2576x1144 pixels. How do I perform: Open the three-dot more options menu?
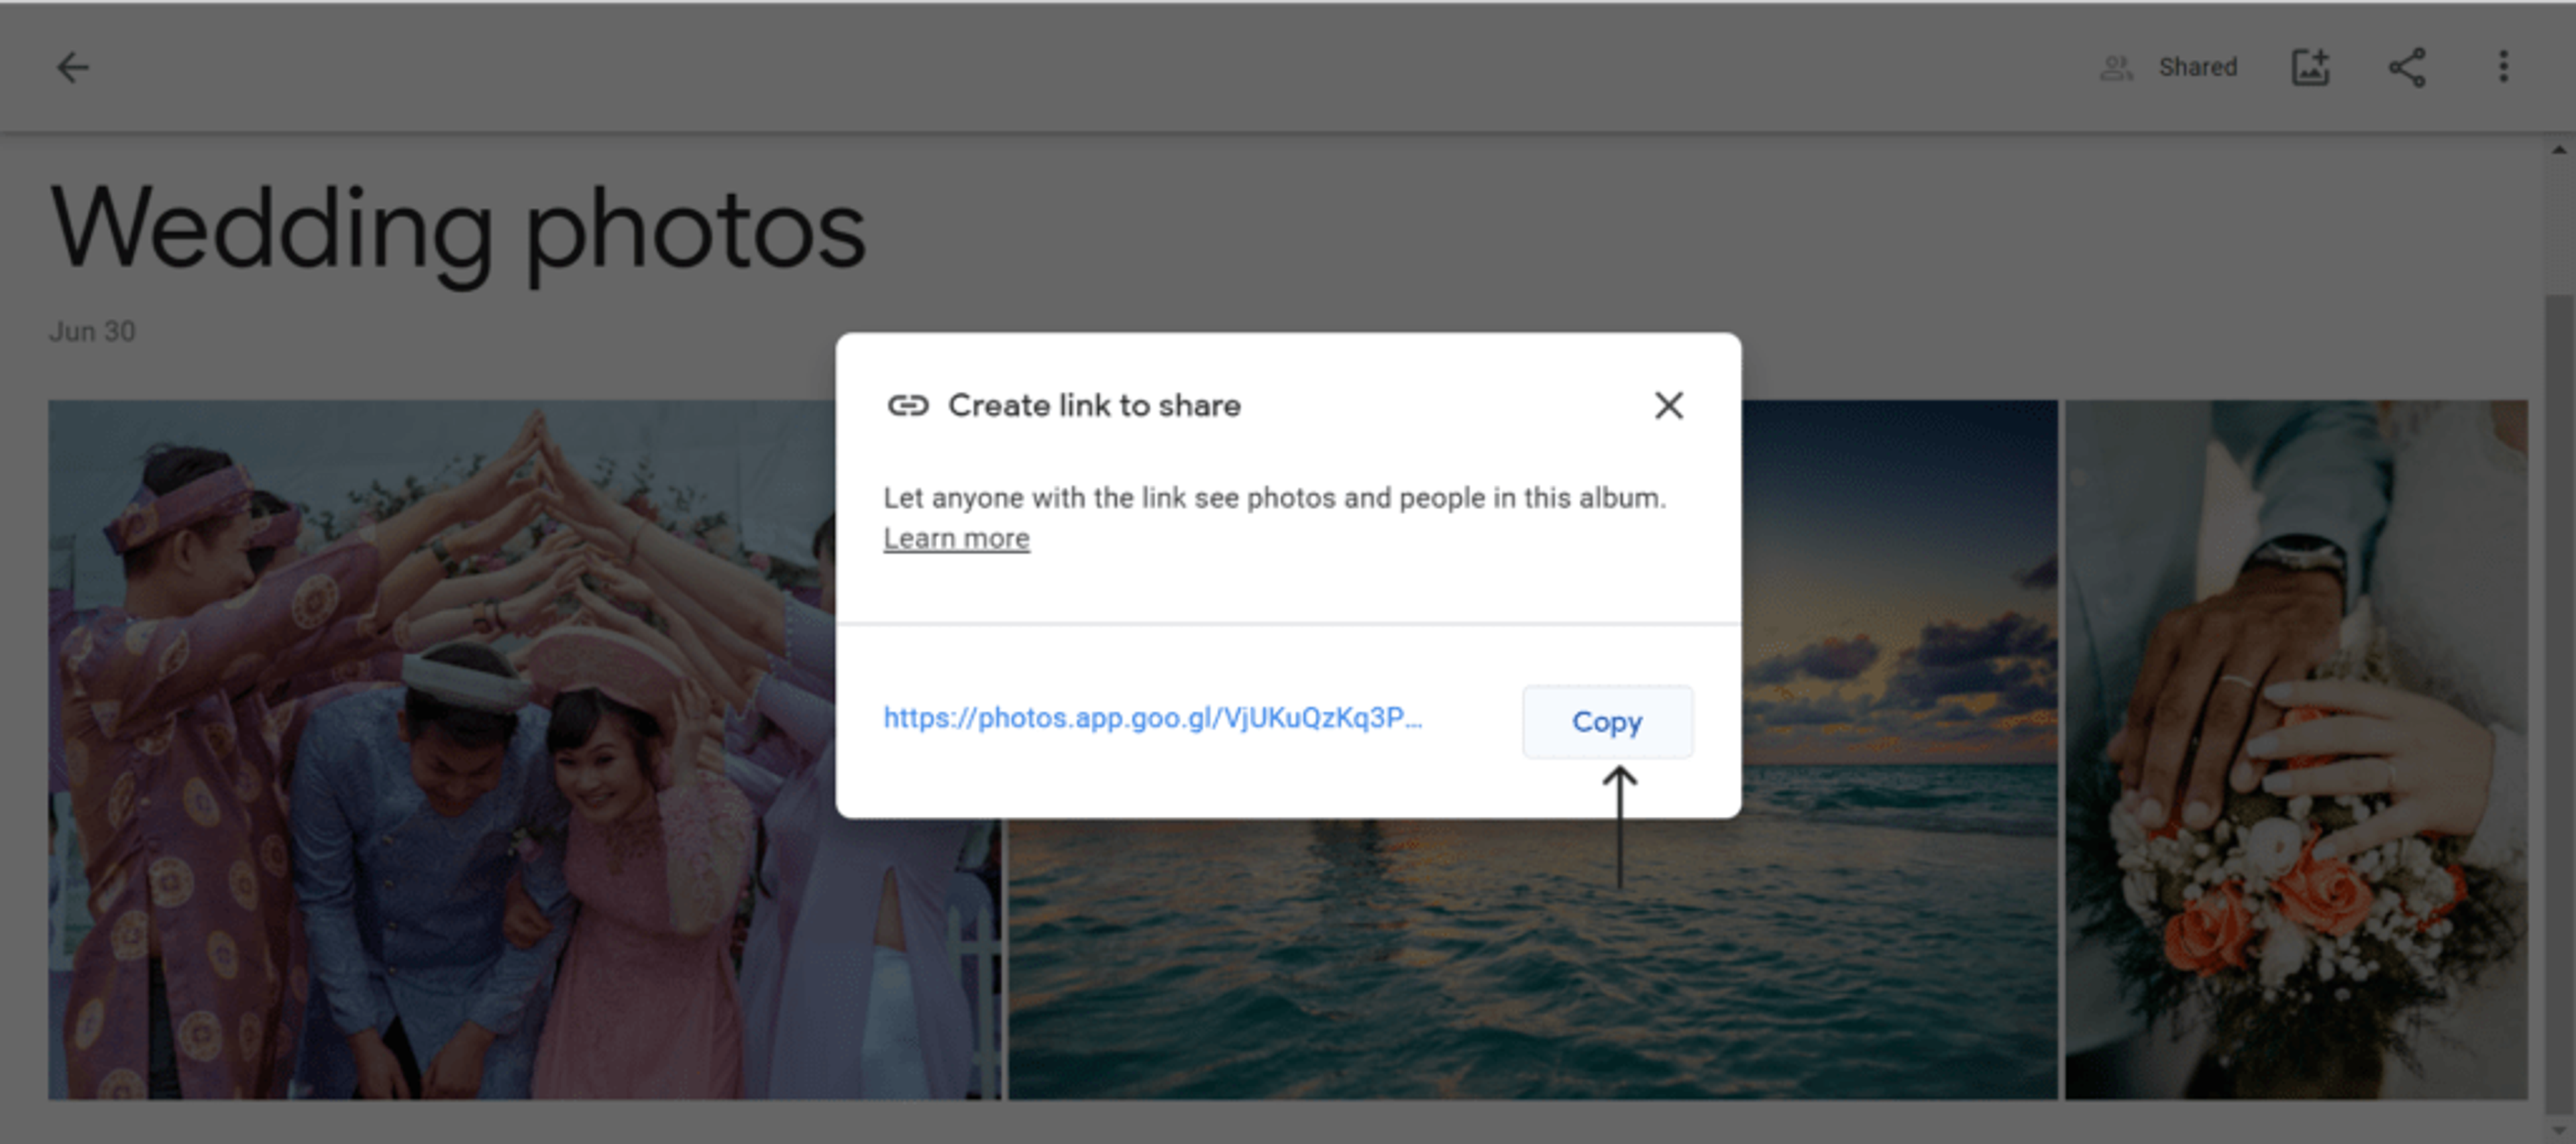point(2503,67)
